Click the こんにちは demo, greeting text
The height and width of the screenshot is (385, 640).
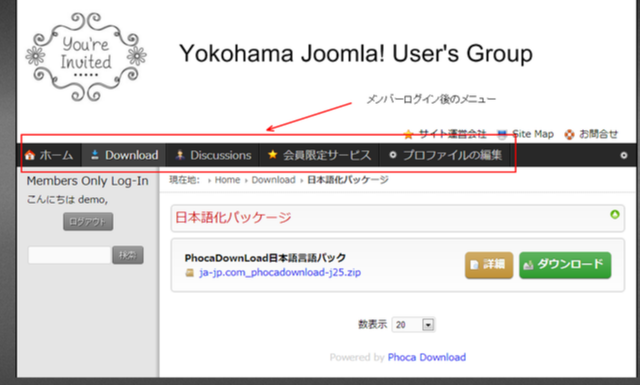point(67,200)
